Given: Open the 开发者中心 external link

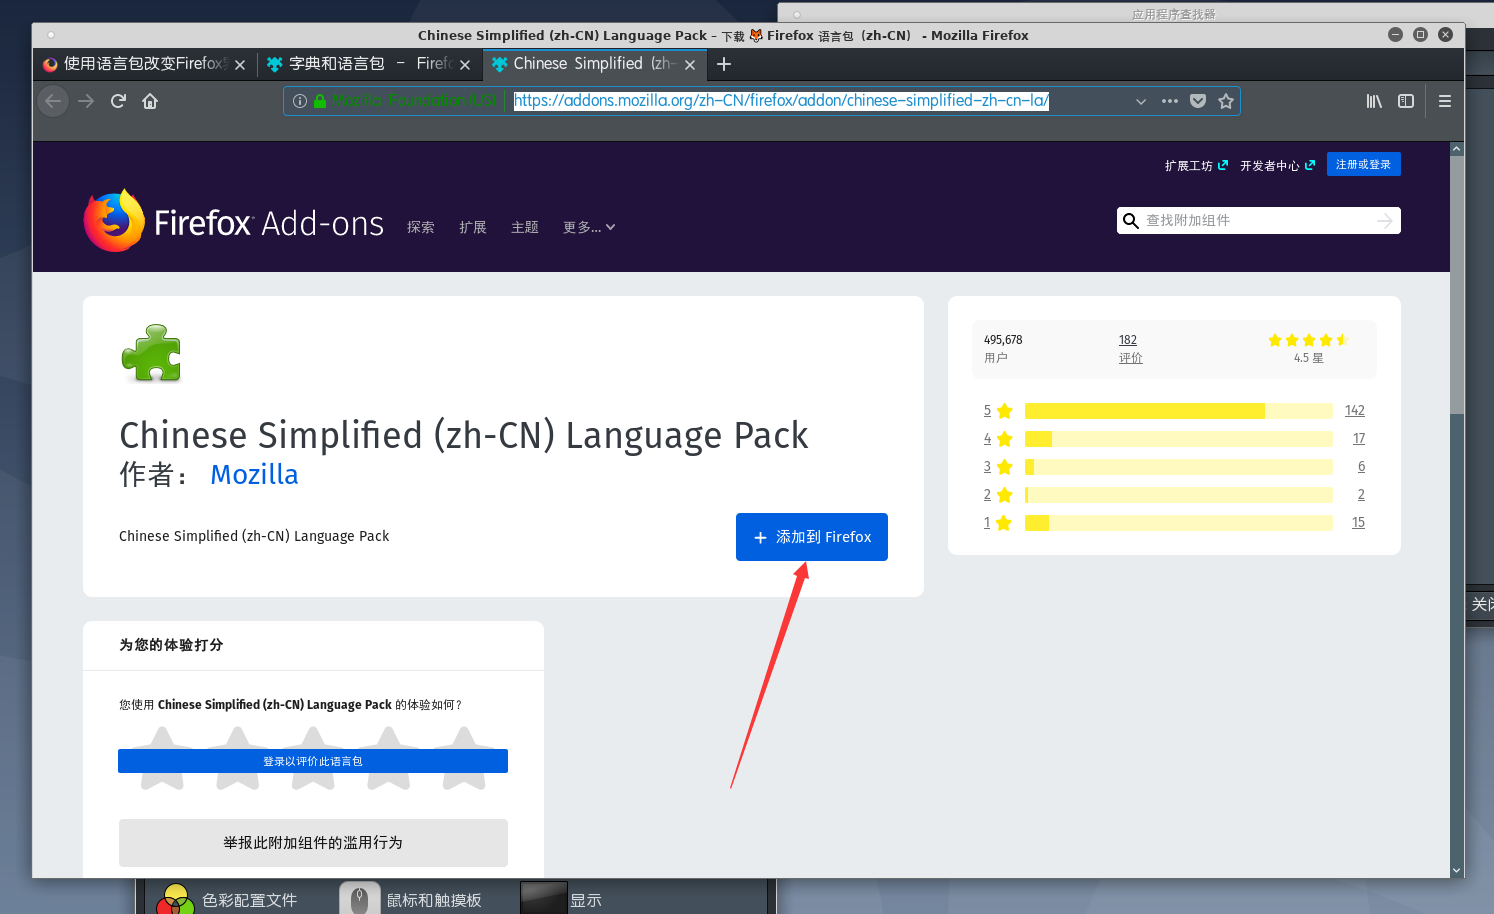Looking at the screenshot, I should click(x=1277, y=166).
